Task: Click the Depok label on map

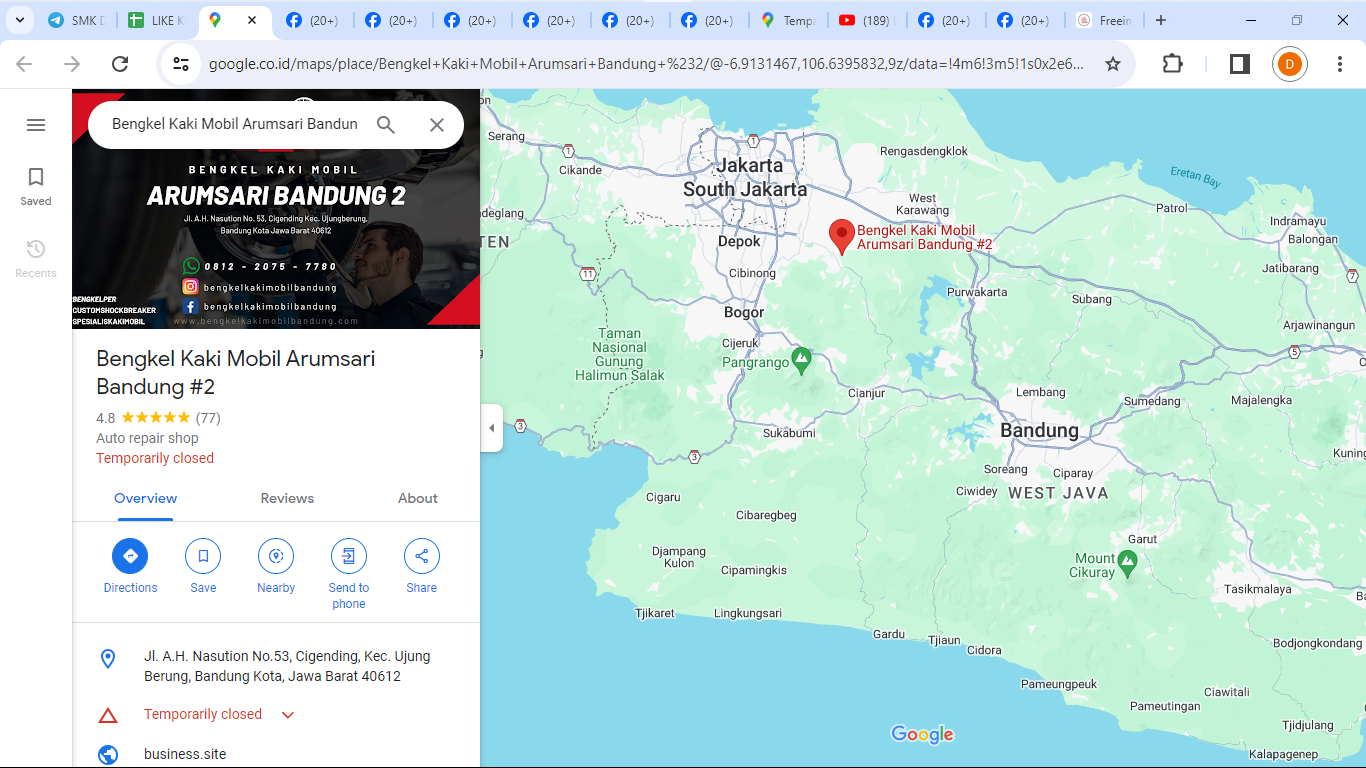Action: pyautogui.click(x=739, y=242)
